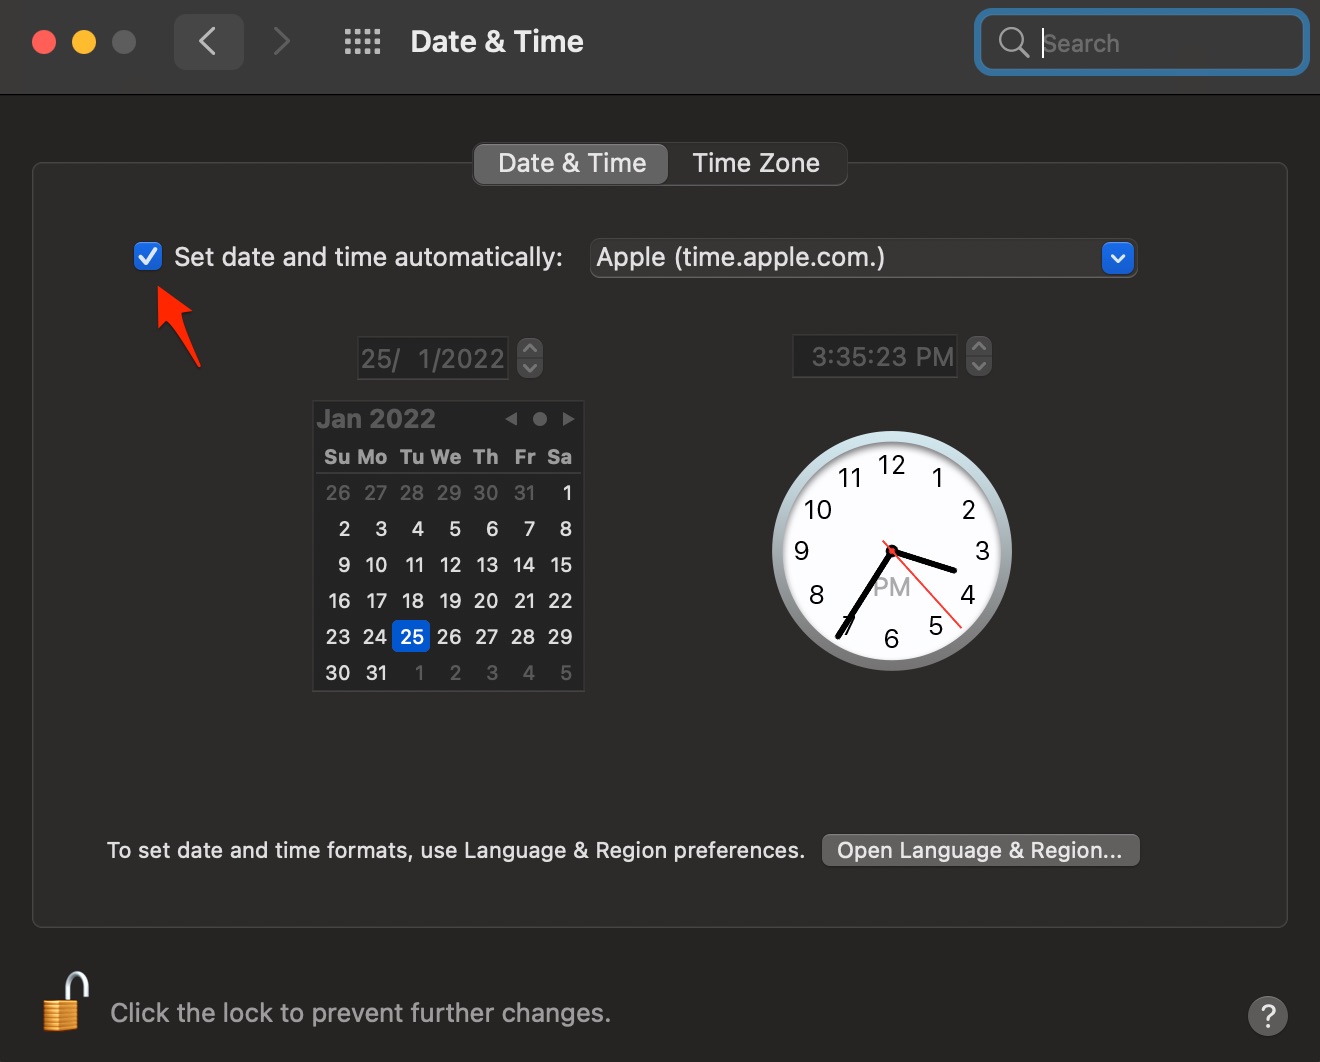Click the lock icon to prevent changes
This screenshot has width=1320, height=1062.
tap(62, 1005)
